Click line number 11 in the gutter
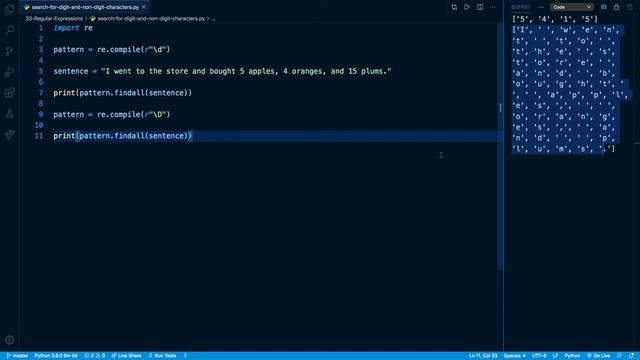 (x=39, y=136)
